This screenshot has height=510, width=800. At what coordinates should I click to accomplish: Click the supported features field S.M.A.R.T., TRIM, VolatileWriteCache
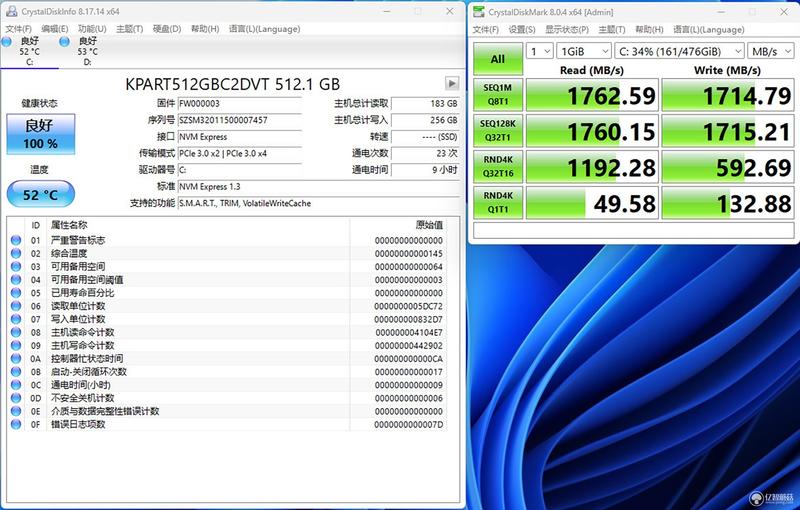(x=318, y=203)
